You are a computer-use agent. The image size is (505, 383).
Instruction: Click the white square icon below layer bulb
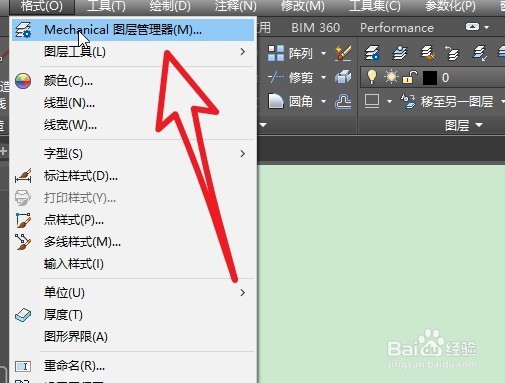(x=372, y=101)
